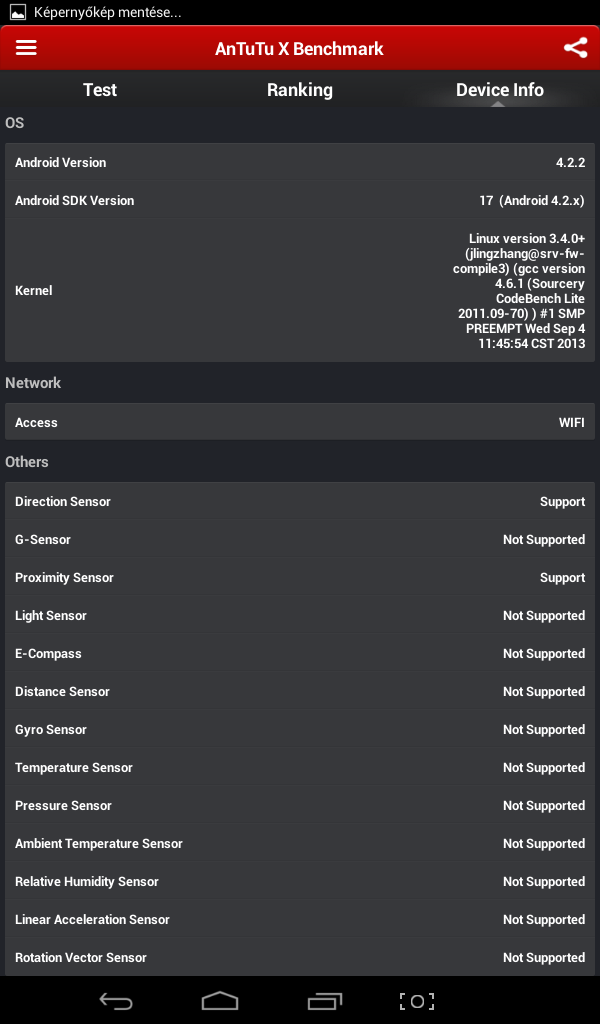Select the Direction Sensor row
Screen dimensions: 600x1024
(x=300, y=502)
